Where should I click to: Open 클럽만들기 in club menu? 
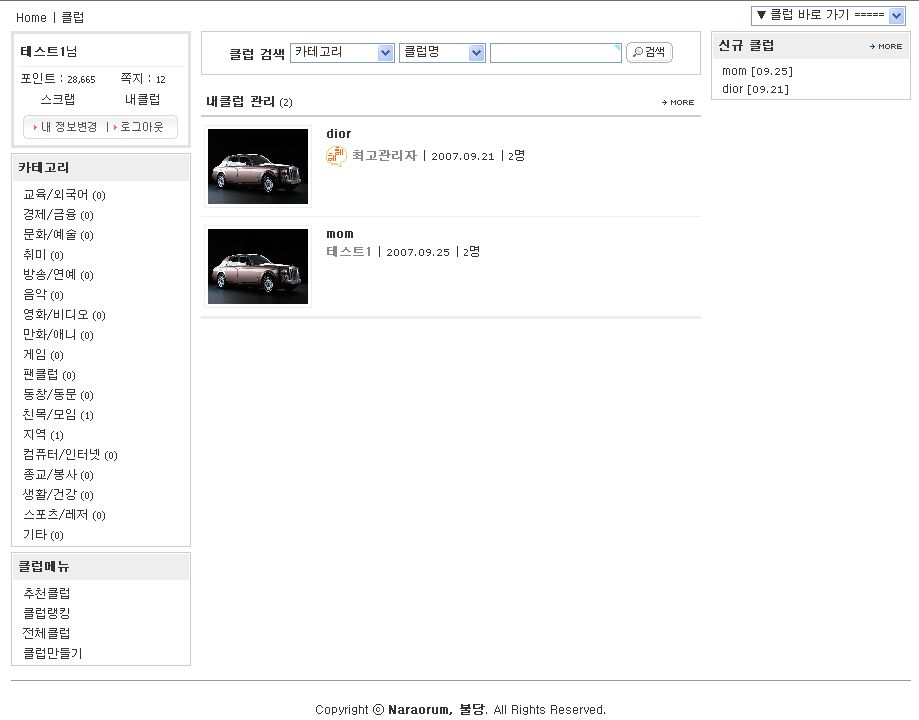tap(53, 654)
